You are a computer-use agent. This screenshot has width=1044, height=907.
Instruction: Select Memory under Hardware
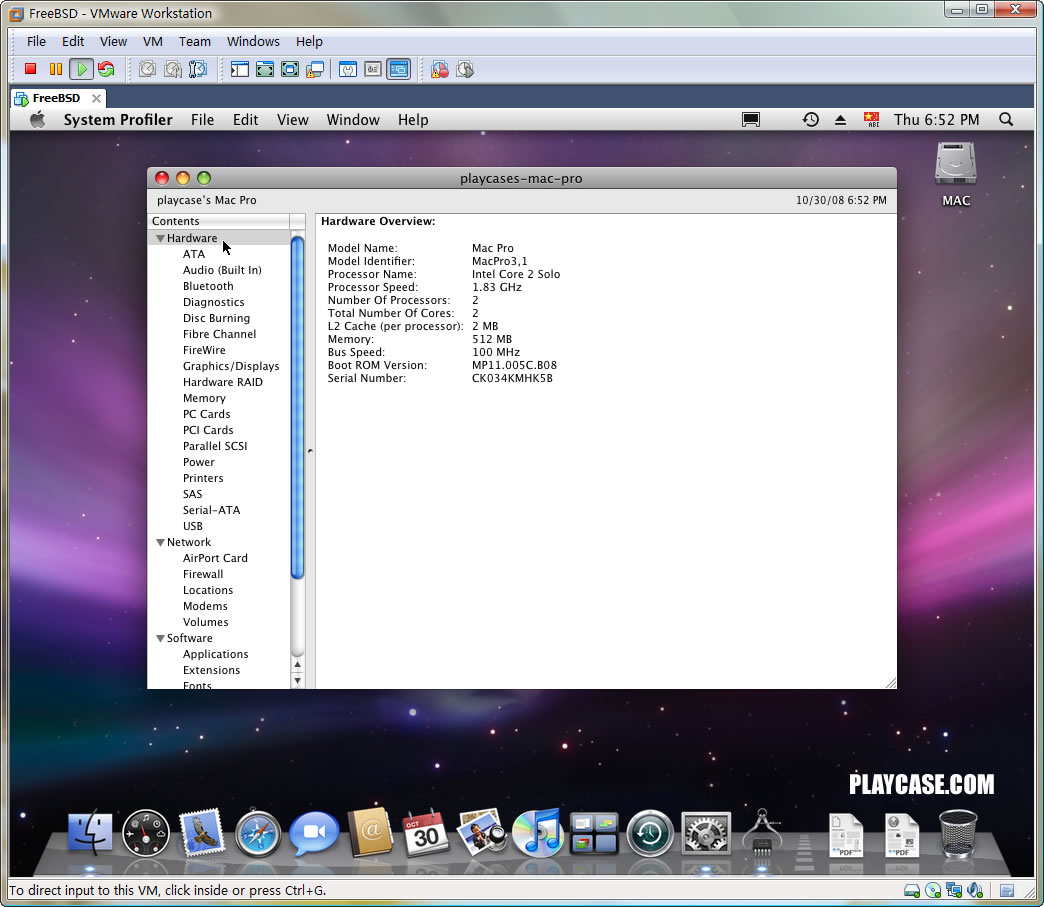click(204, 398)
